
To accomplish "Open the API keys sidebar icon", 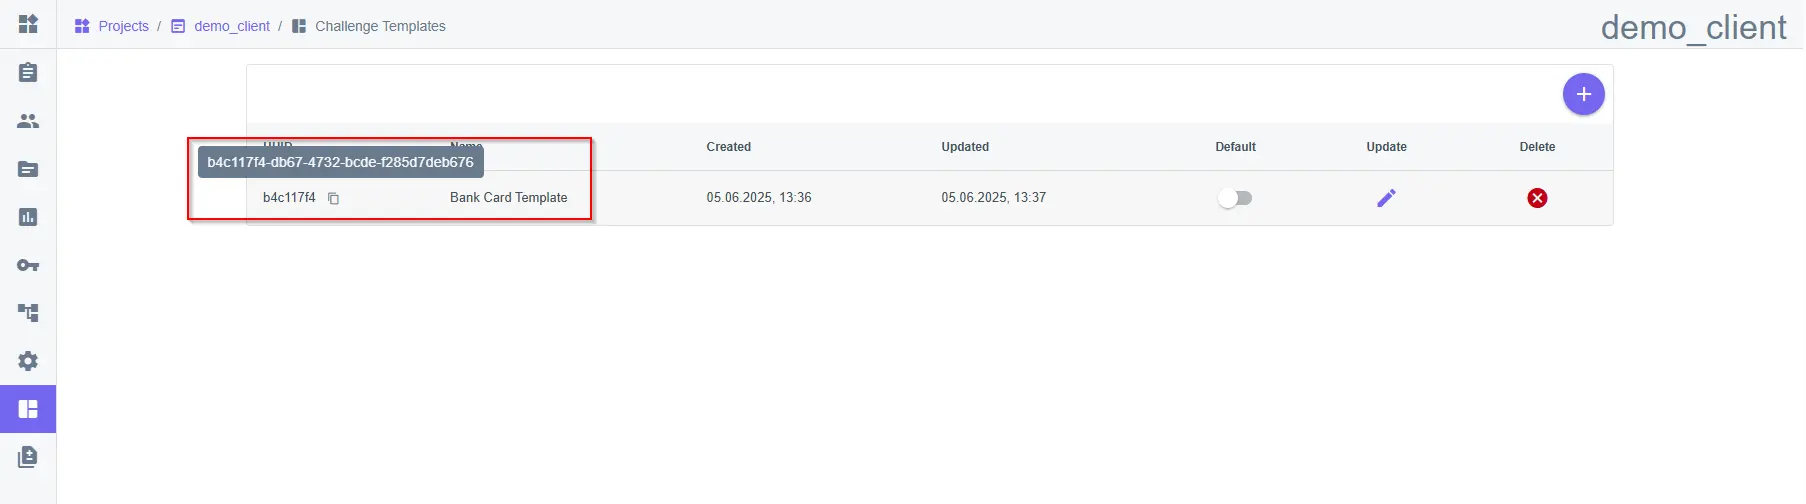I will (28, 265).
